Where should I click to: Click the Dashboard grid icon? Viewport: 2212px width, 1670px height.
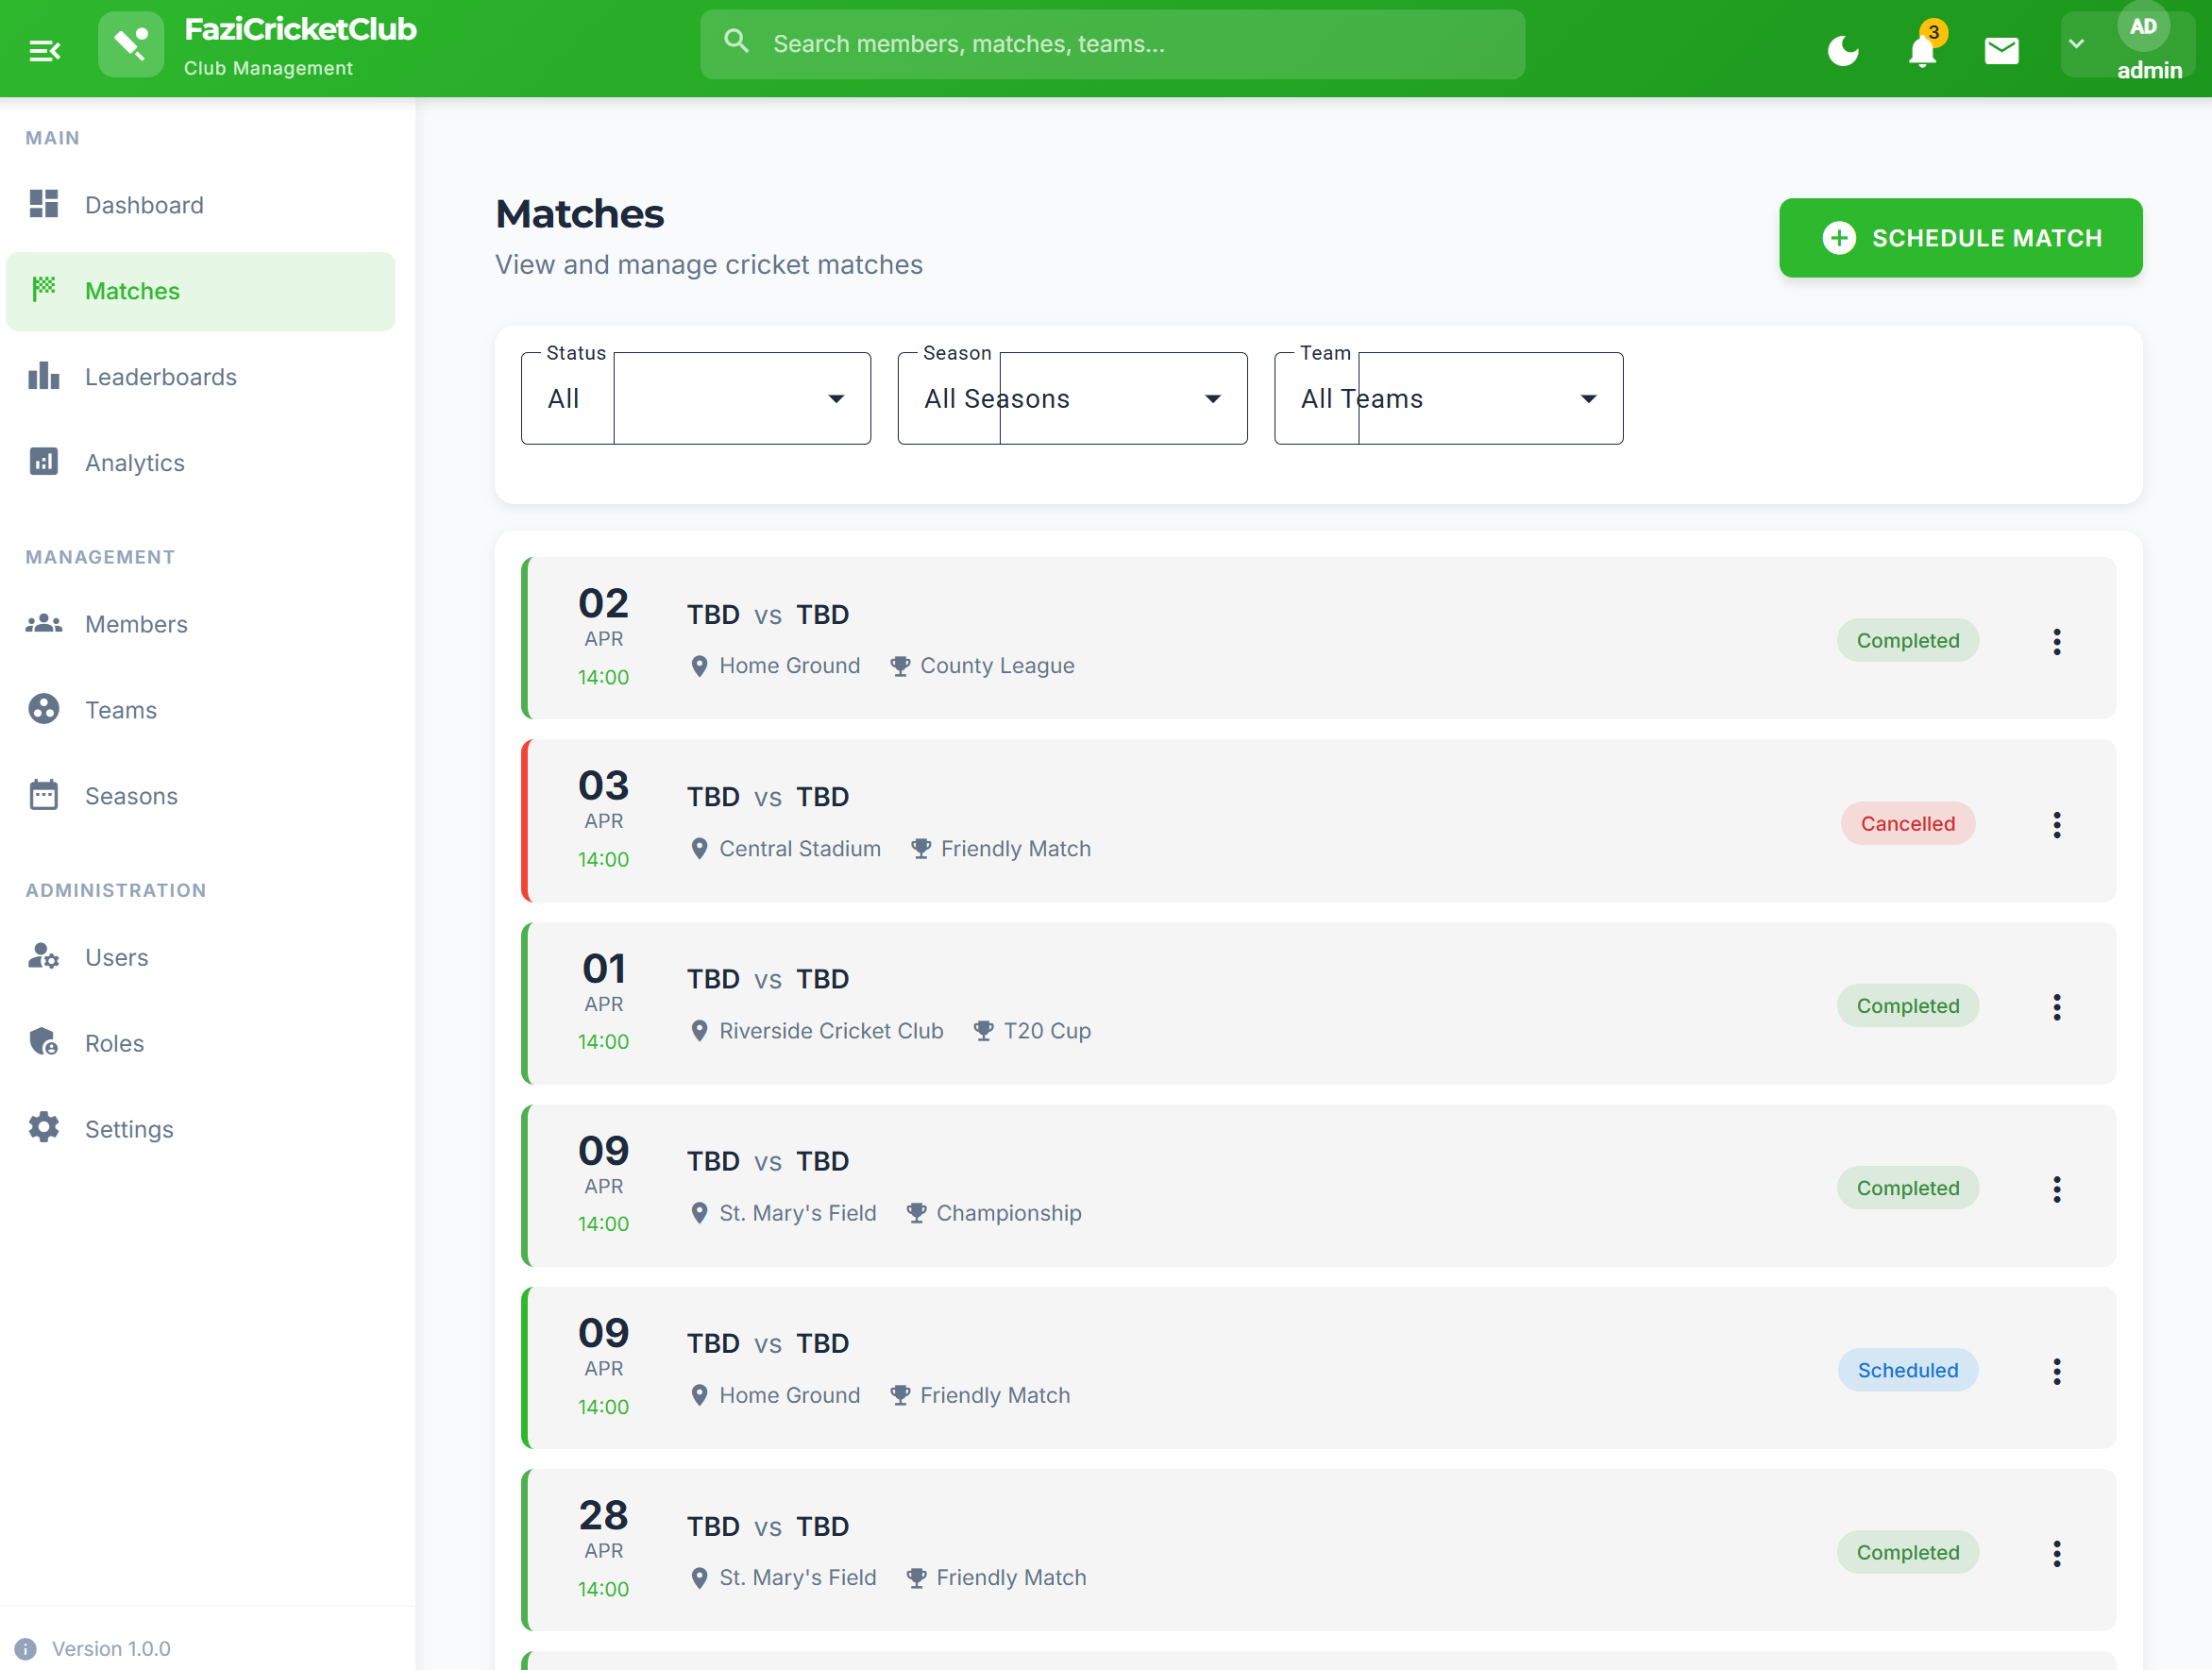44,204
